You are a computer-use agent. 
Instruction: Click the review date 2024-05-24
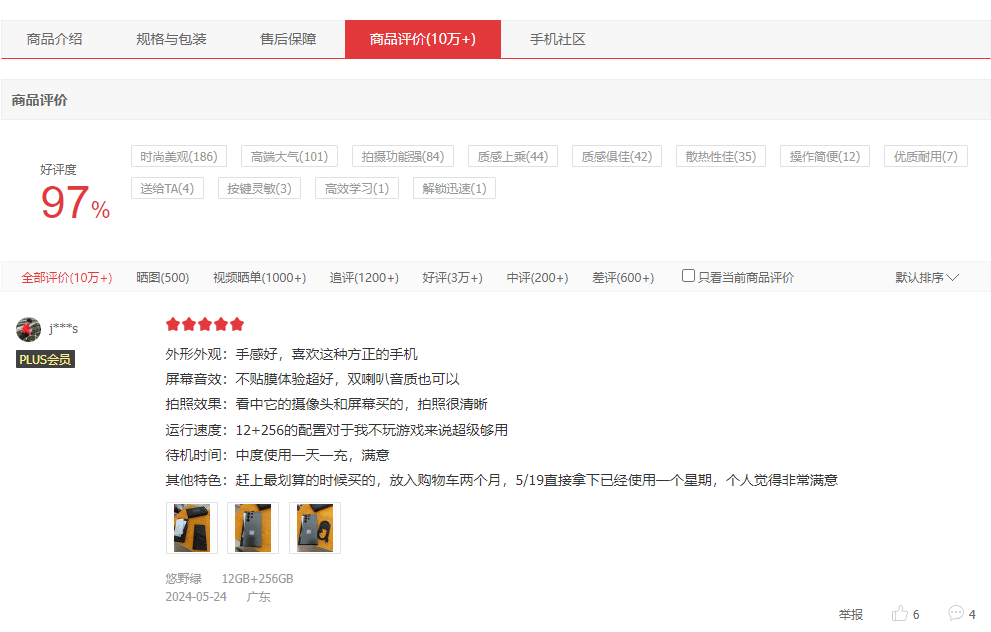pos(196,597)
